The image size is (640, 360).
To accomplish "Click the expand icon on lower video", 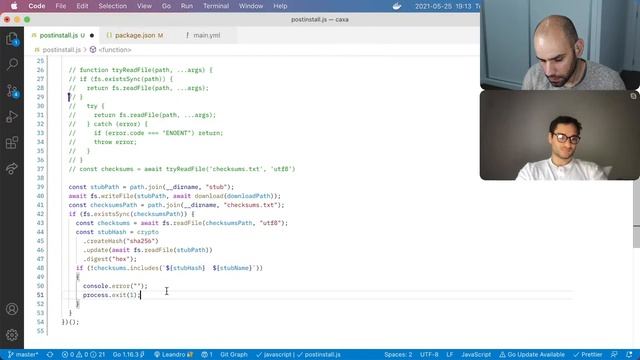I will click(x=633, y=96).
